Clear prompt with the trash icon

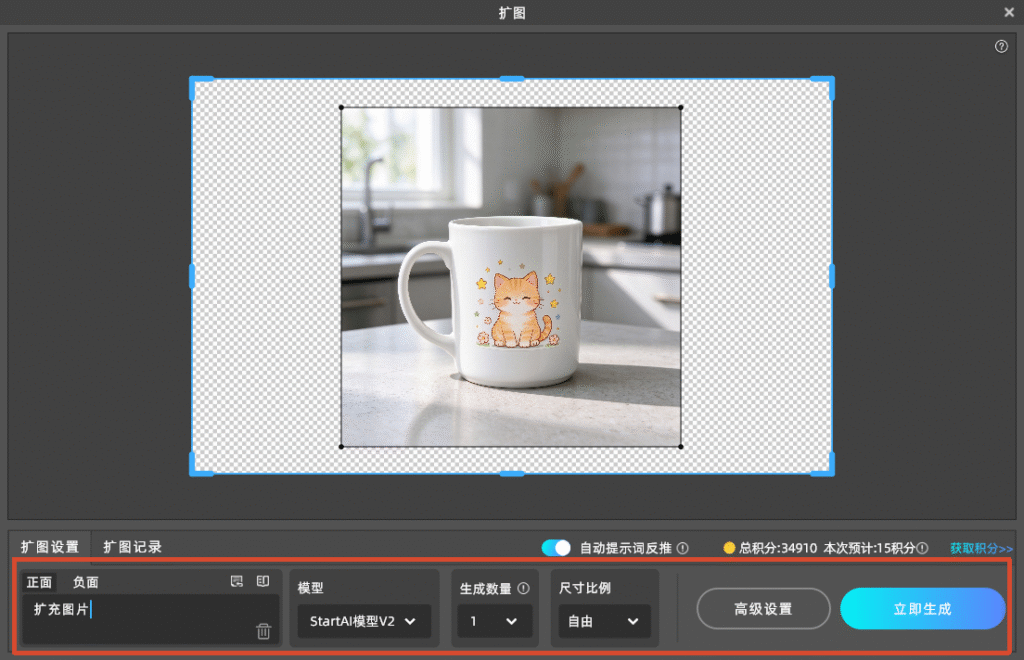point(264,631)
